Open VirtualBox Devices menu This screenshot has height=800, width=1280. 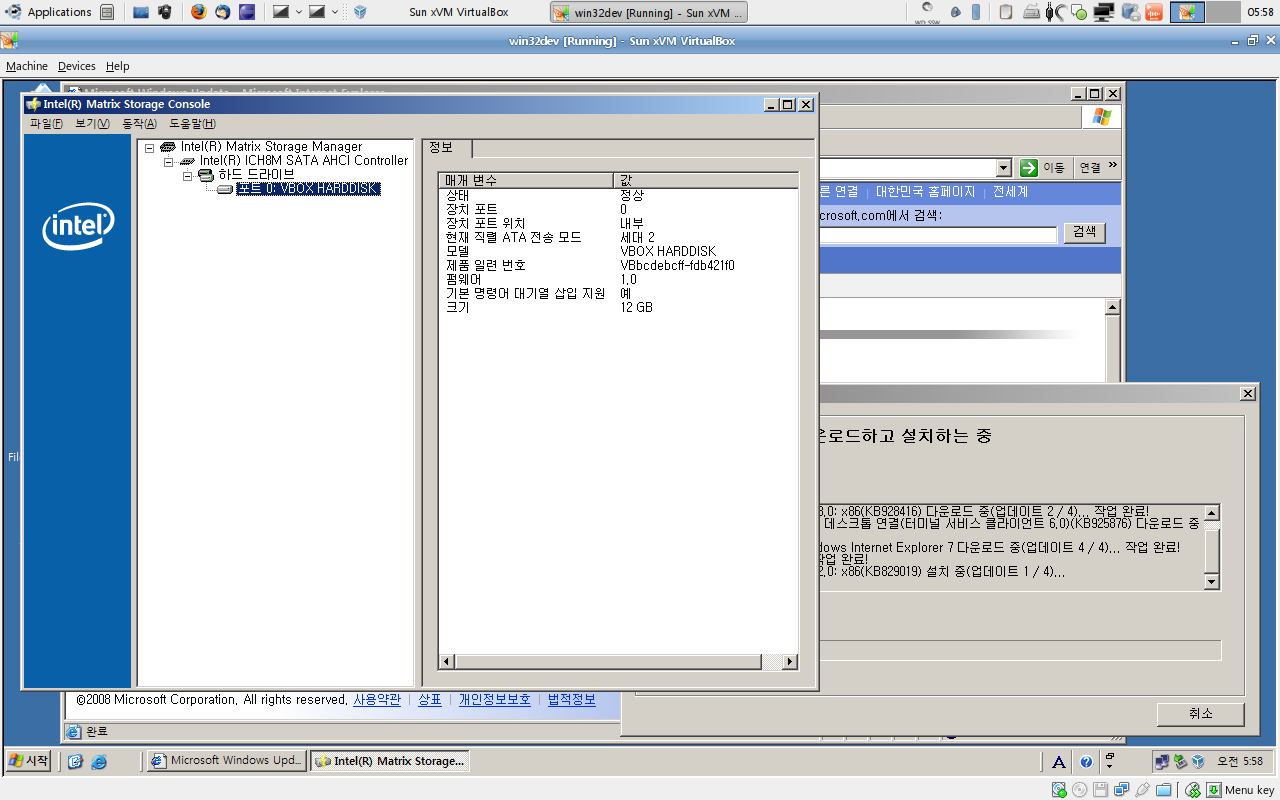pos(76,66)
